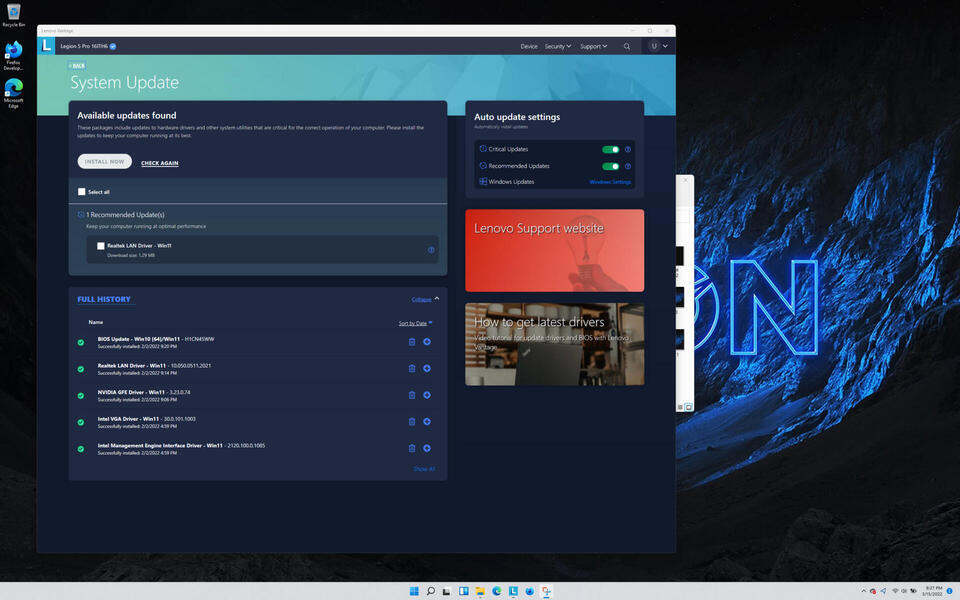Open the Windows Start menu
The width and height of the screenshot is (960, 600).
tap(414, 591)
